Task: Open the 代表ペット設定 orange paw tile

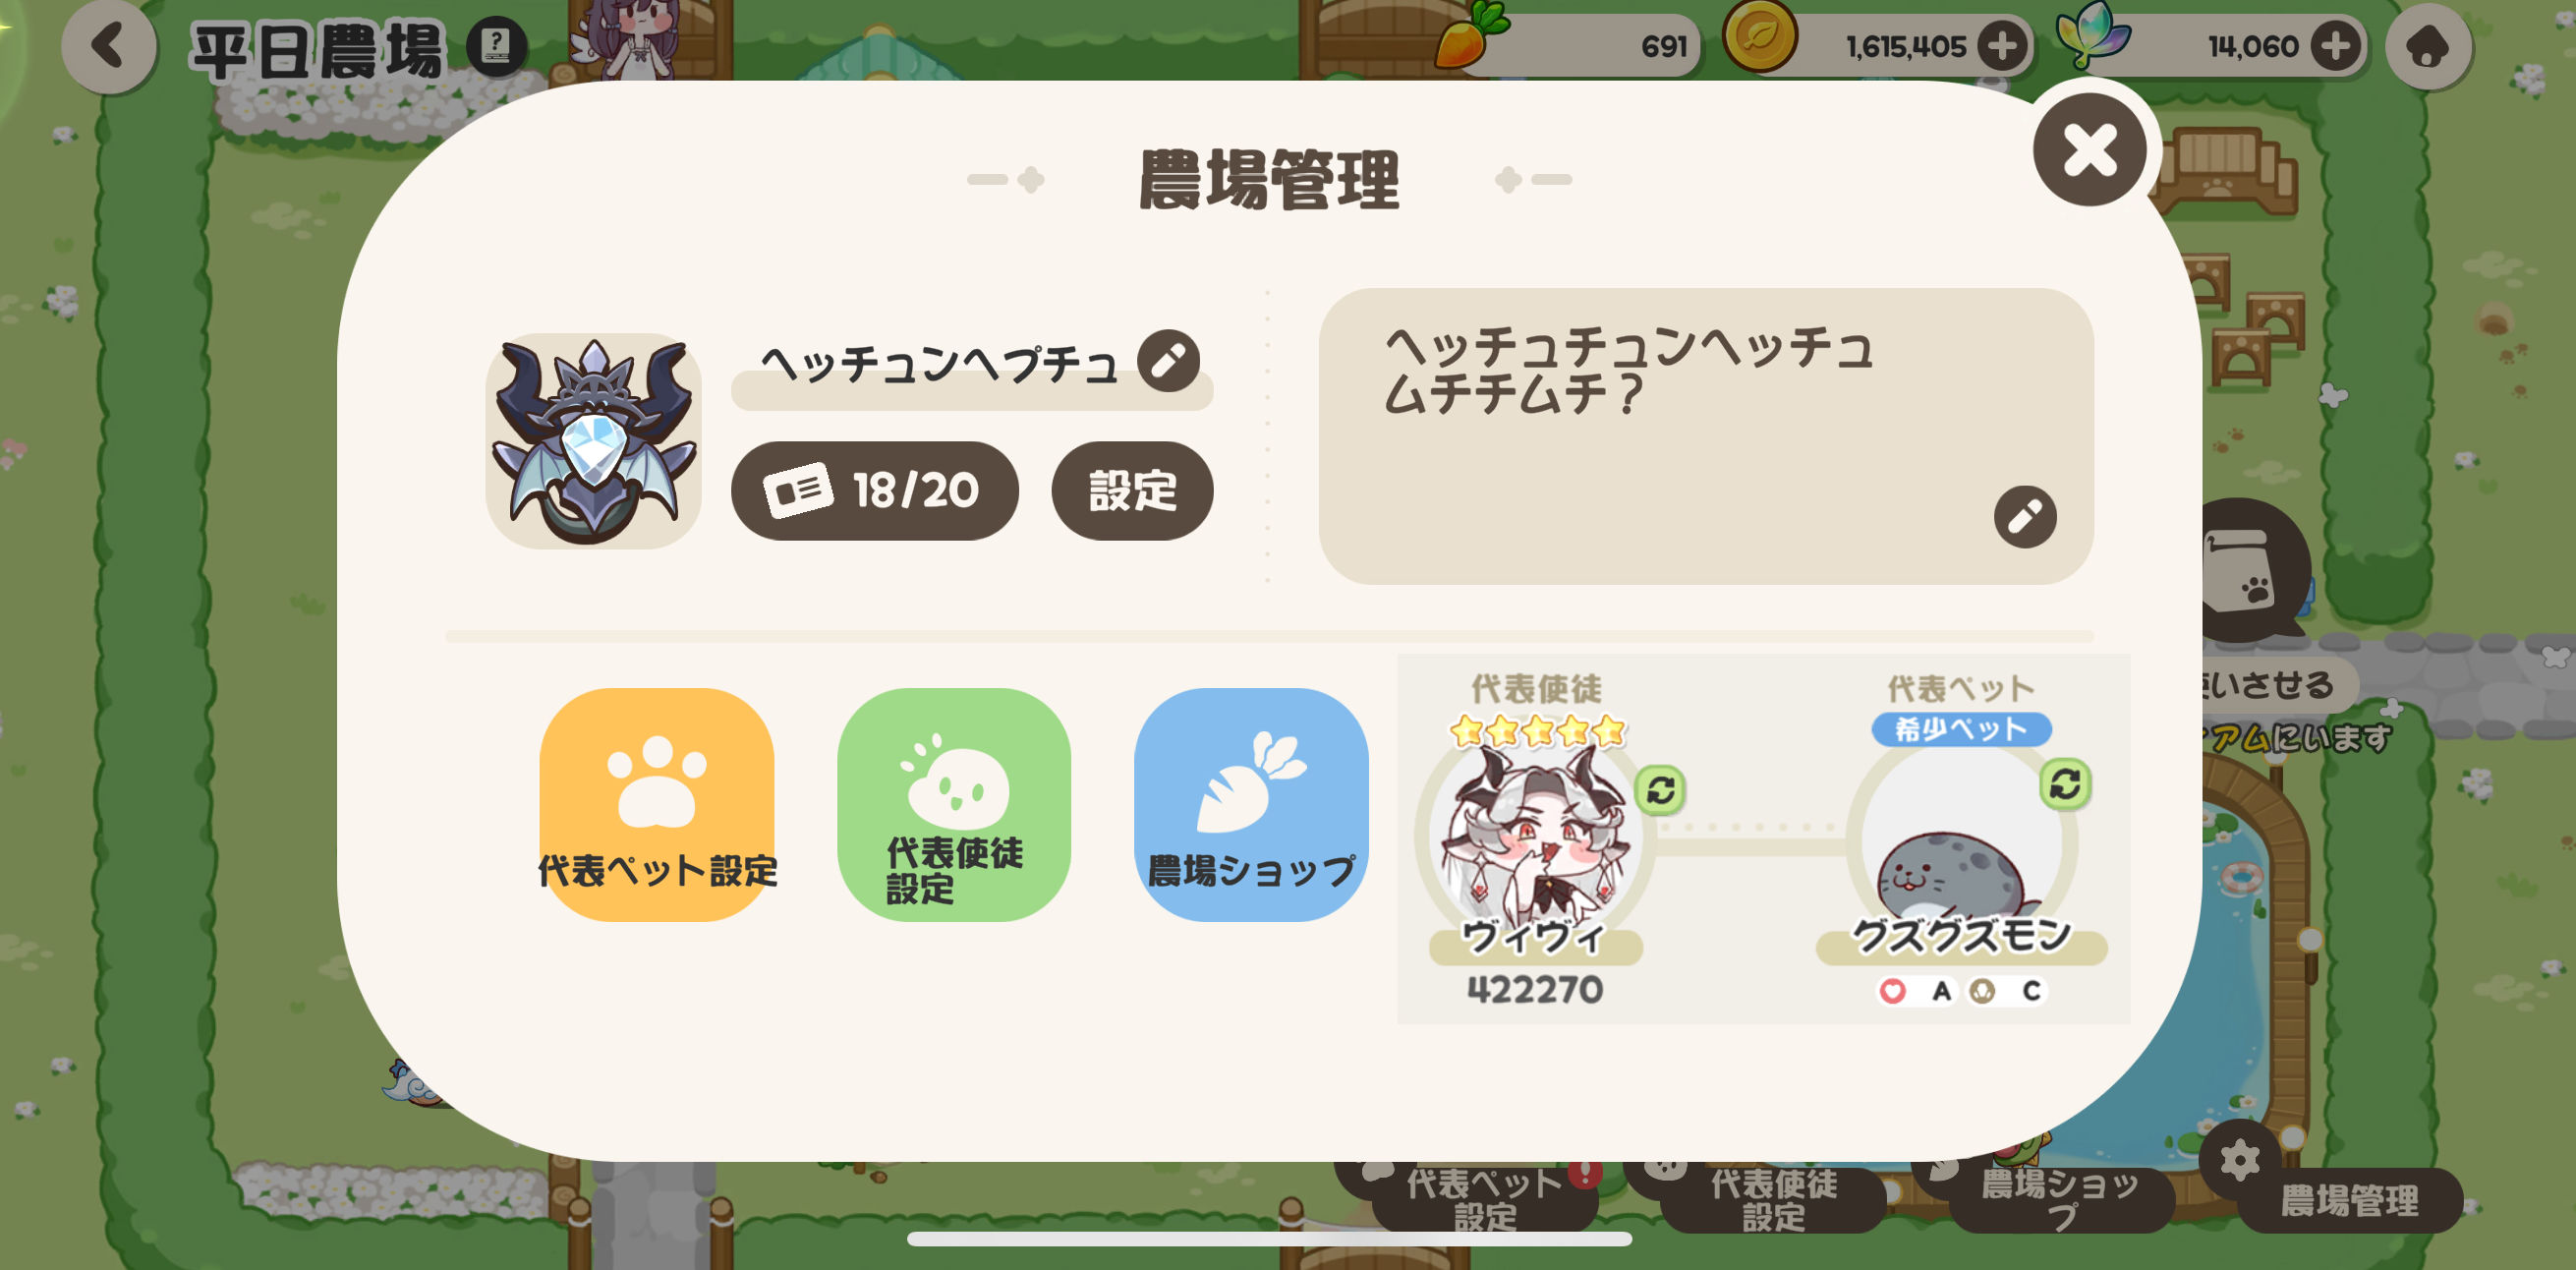Action: [x=657, y=804]
